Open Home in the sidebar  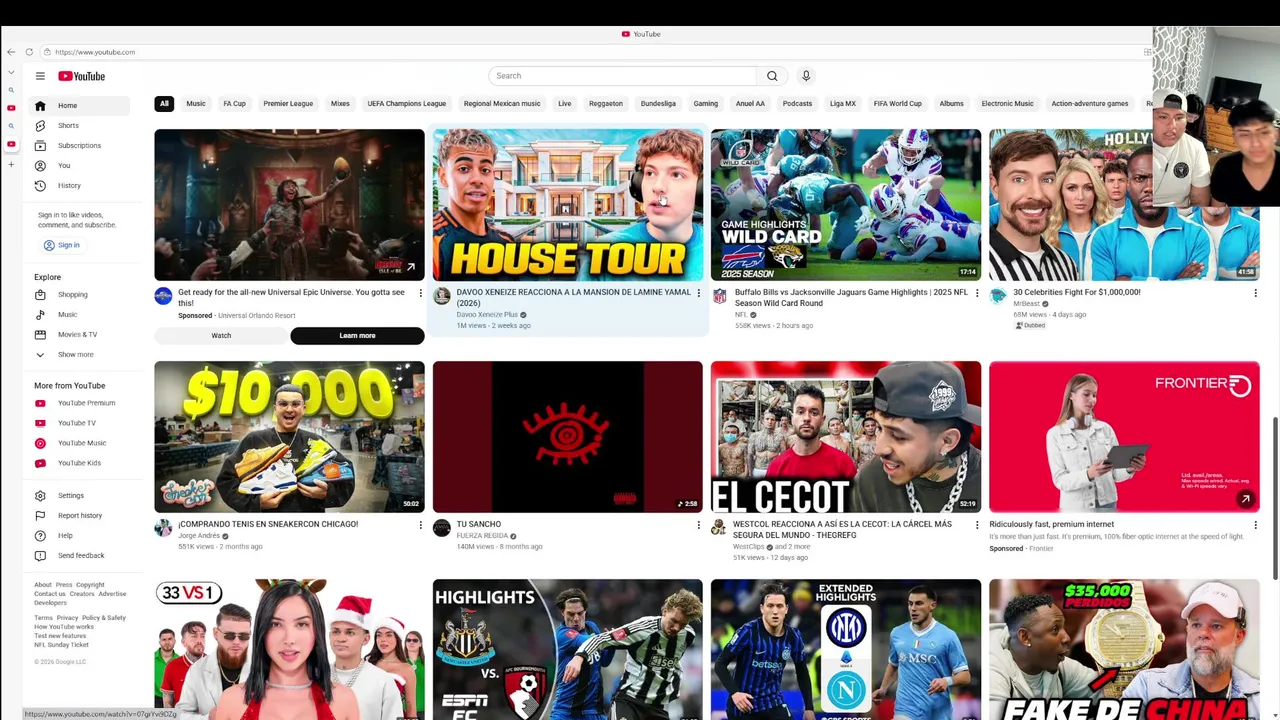coord(79,105)
